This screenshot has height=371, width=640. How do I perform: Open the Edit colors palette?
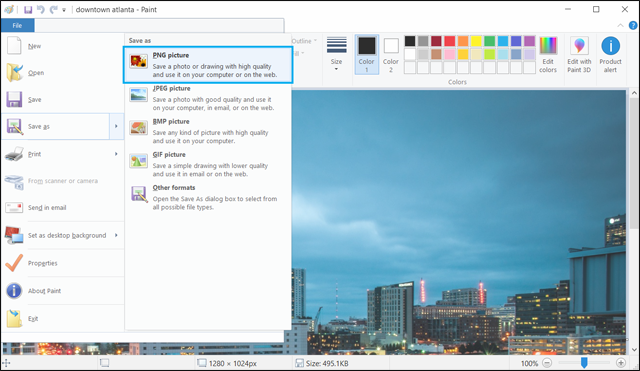(x=548, y=55)
